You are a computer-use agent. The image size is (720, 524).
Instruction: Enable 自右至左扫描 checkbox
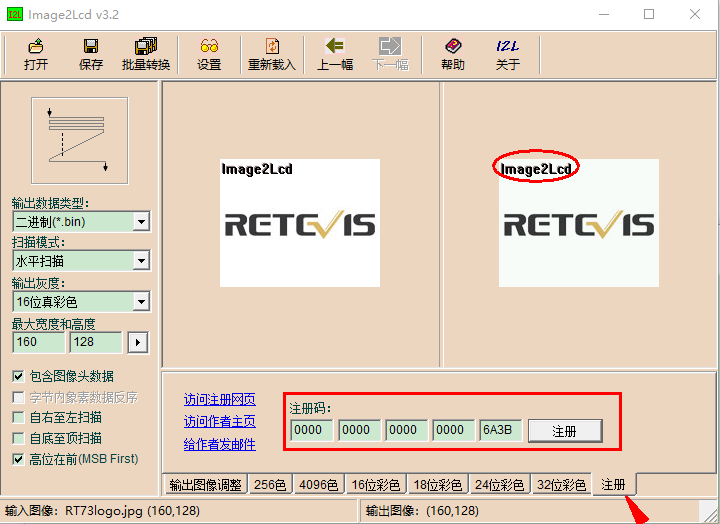point(18,418)
